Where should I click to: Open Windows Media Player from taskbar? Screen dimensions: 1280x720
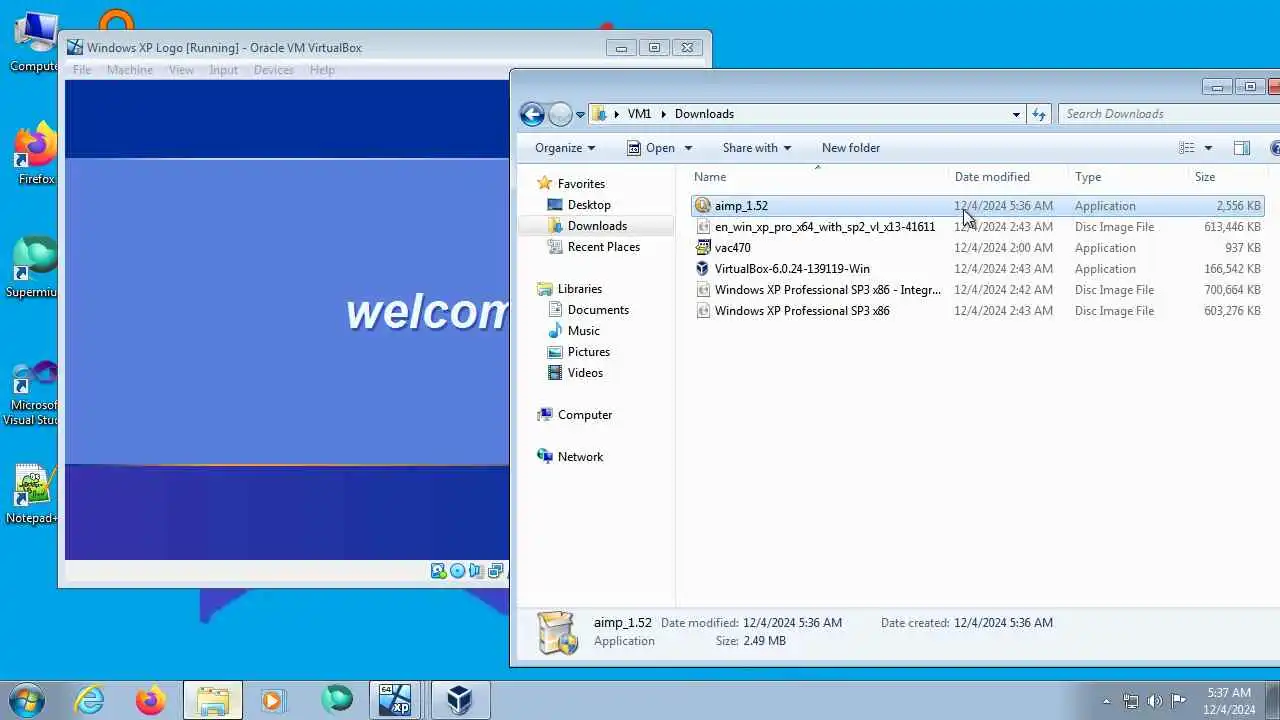coord(273,700)
